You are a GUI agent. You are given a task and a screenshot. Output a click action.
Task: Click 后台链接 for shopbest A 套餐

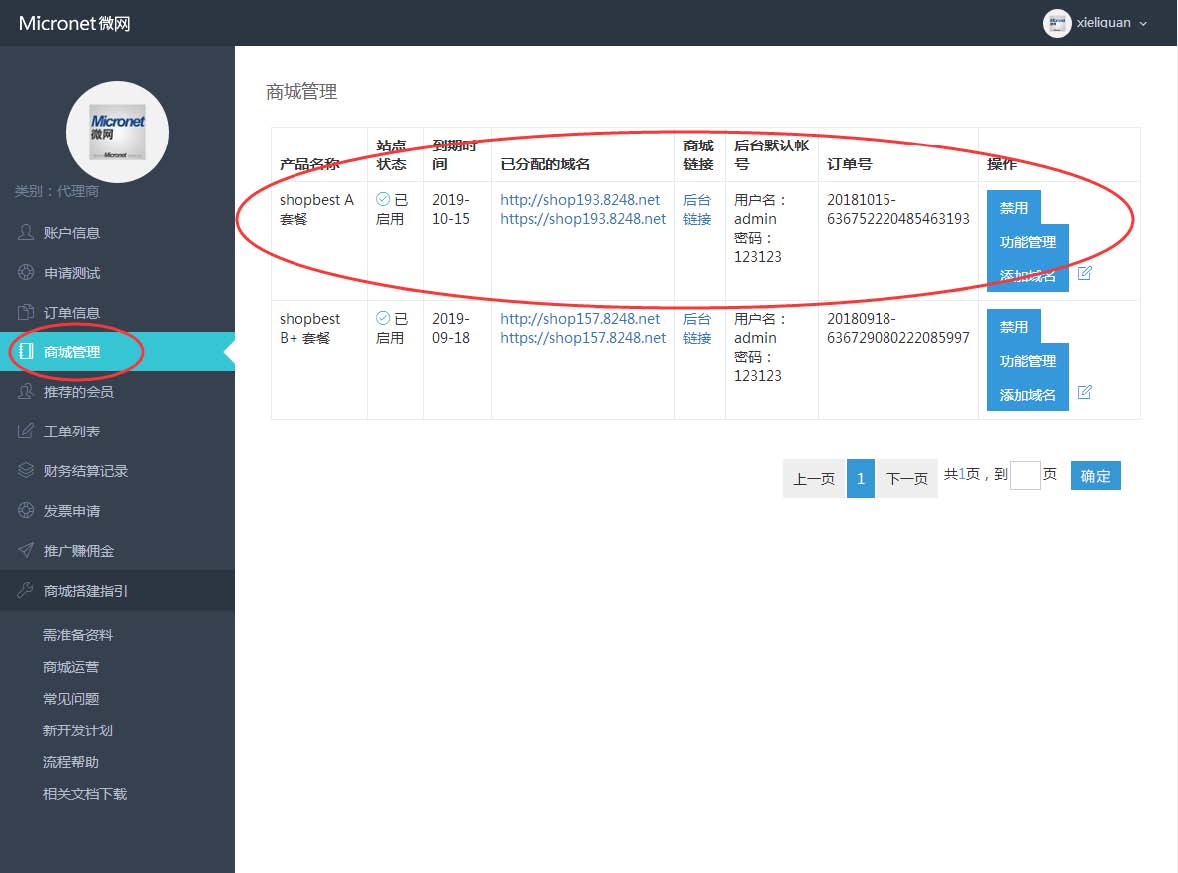coord(697,210)
